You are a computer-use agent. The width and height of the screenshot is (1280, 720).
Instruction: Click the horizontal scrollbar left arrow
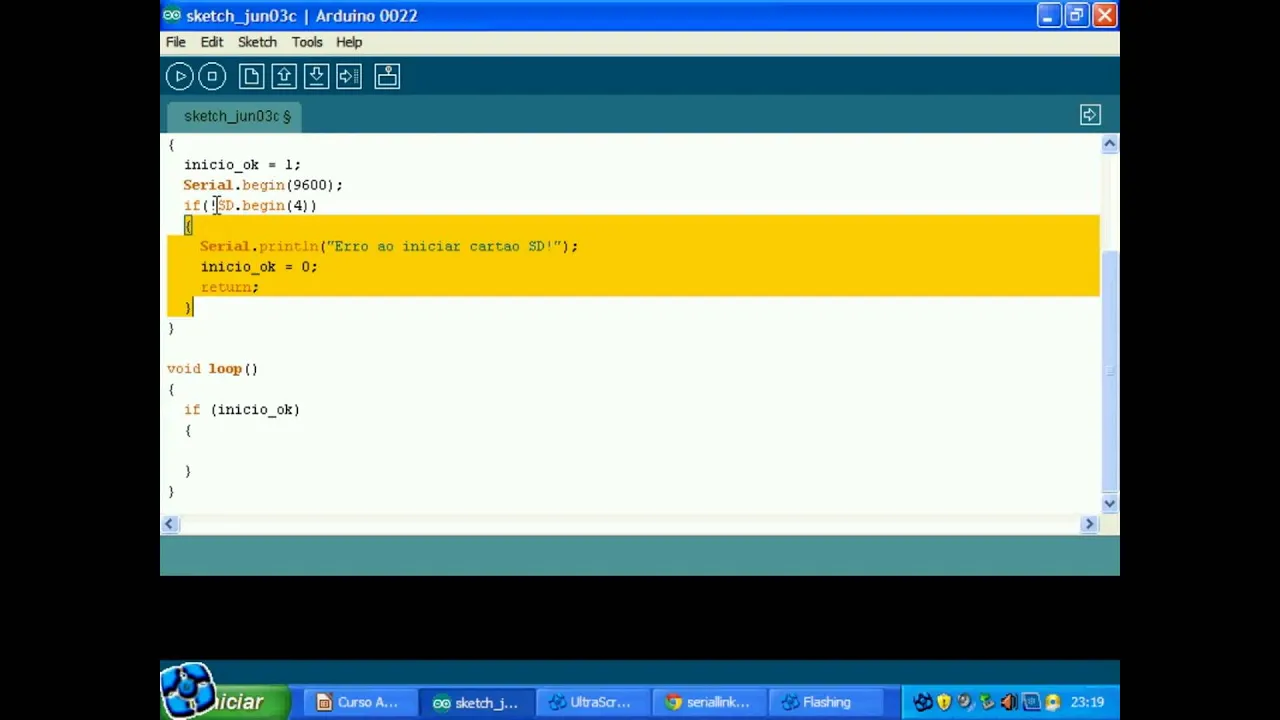tap(170, 524)
